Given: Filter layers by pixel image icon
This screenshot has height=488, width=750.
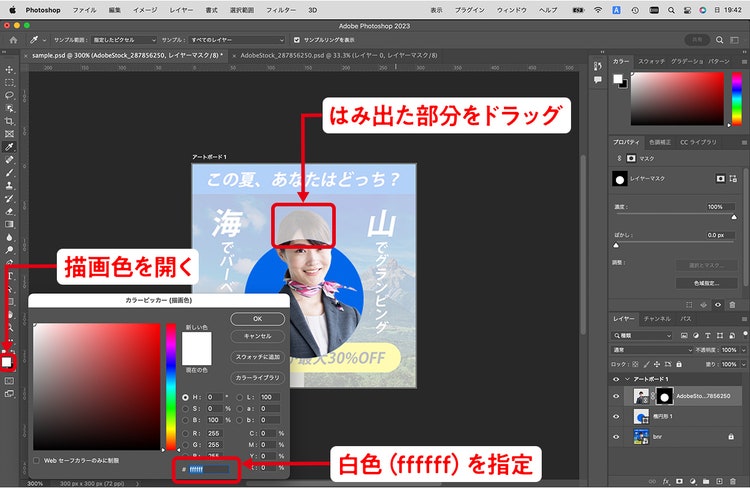Looking at the screenshot, I should 684,336.
